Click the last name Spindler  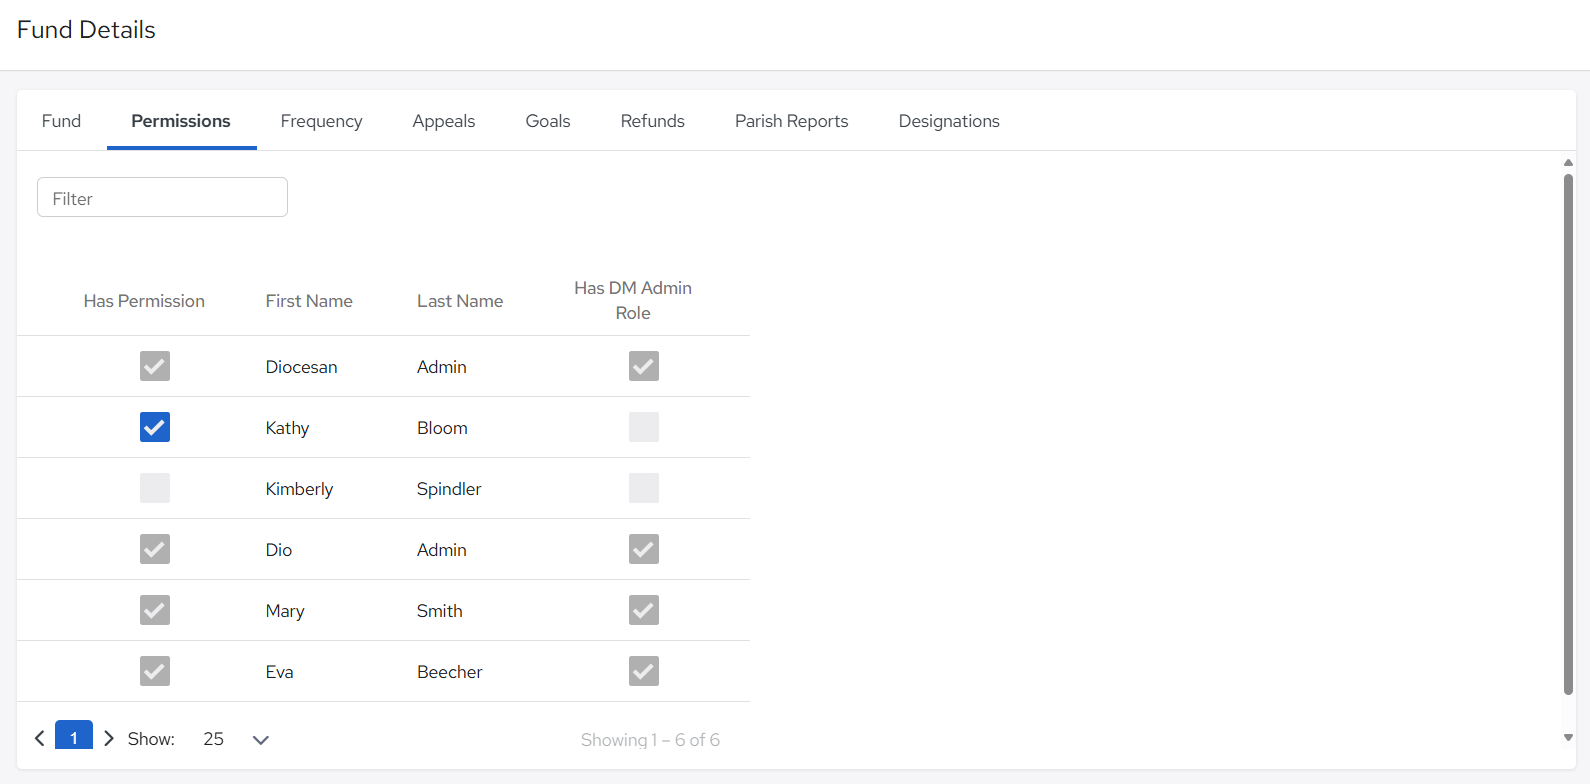[x=449, y=489]
